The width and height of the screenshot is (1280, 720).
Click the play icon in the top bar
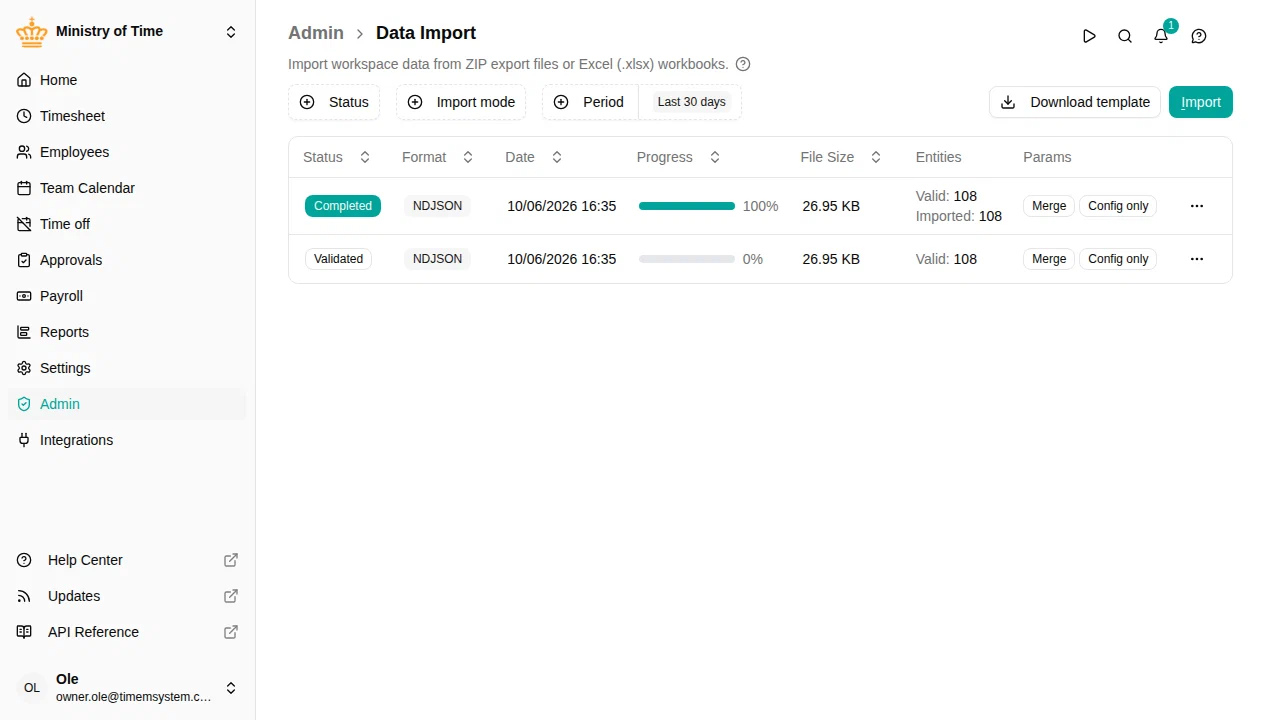[x=1089, y=36]
